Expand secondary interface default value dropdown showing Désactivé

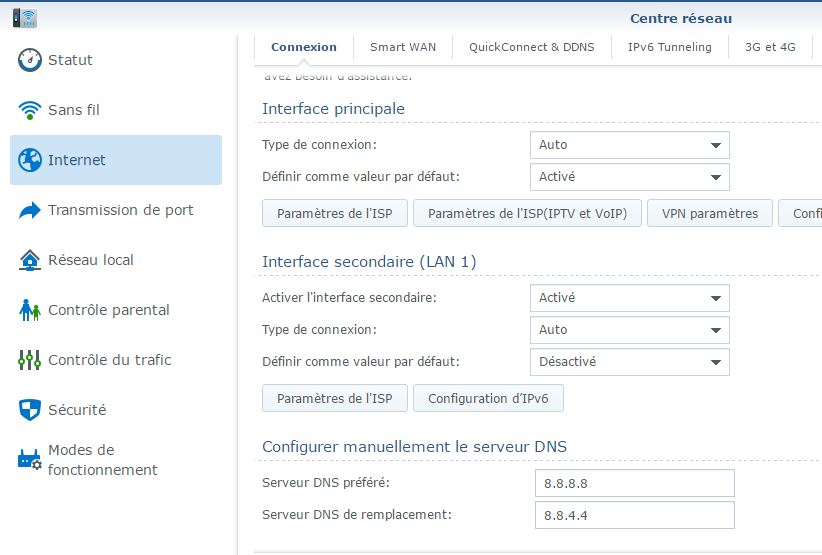[x=629, y=362]
